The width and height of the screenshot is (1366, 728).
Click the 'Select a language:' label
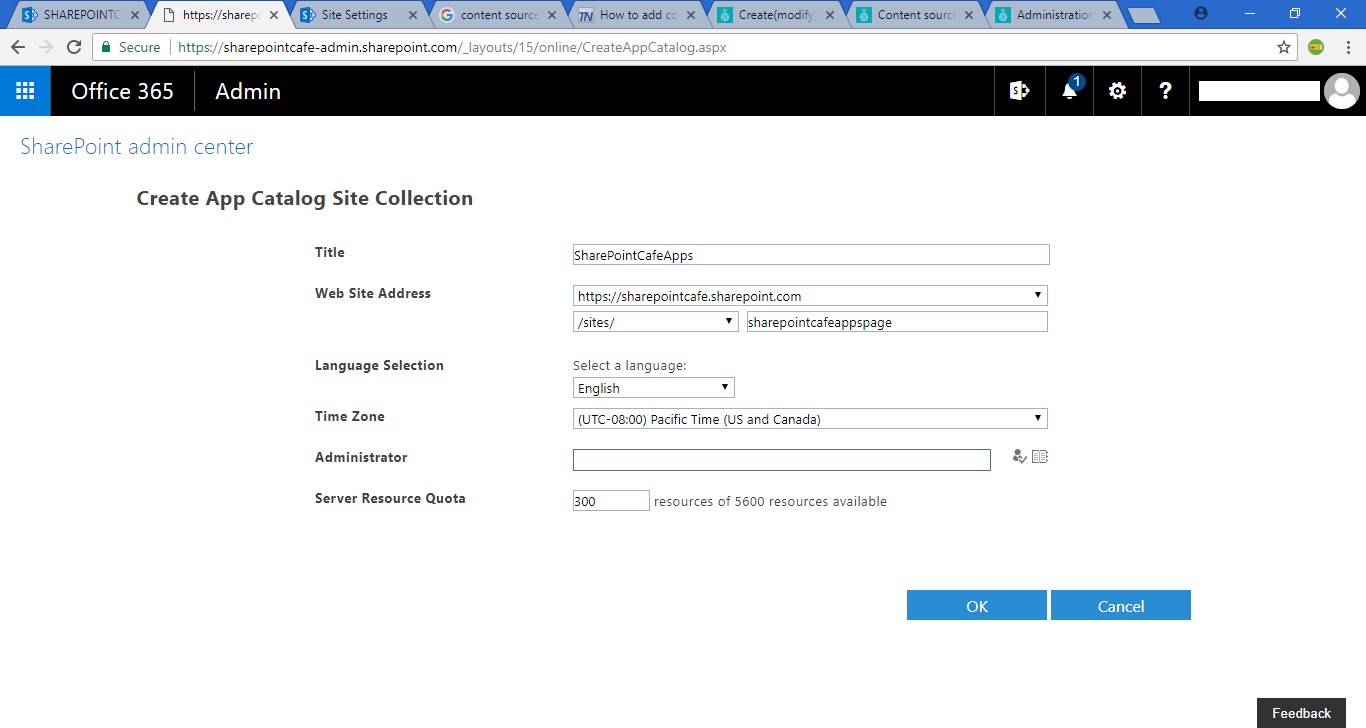coord(630,366)
